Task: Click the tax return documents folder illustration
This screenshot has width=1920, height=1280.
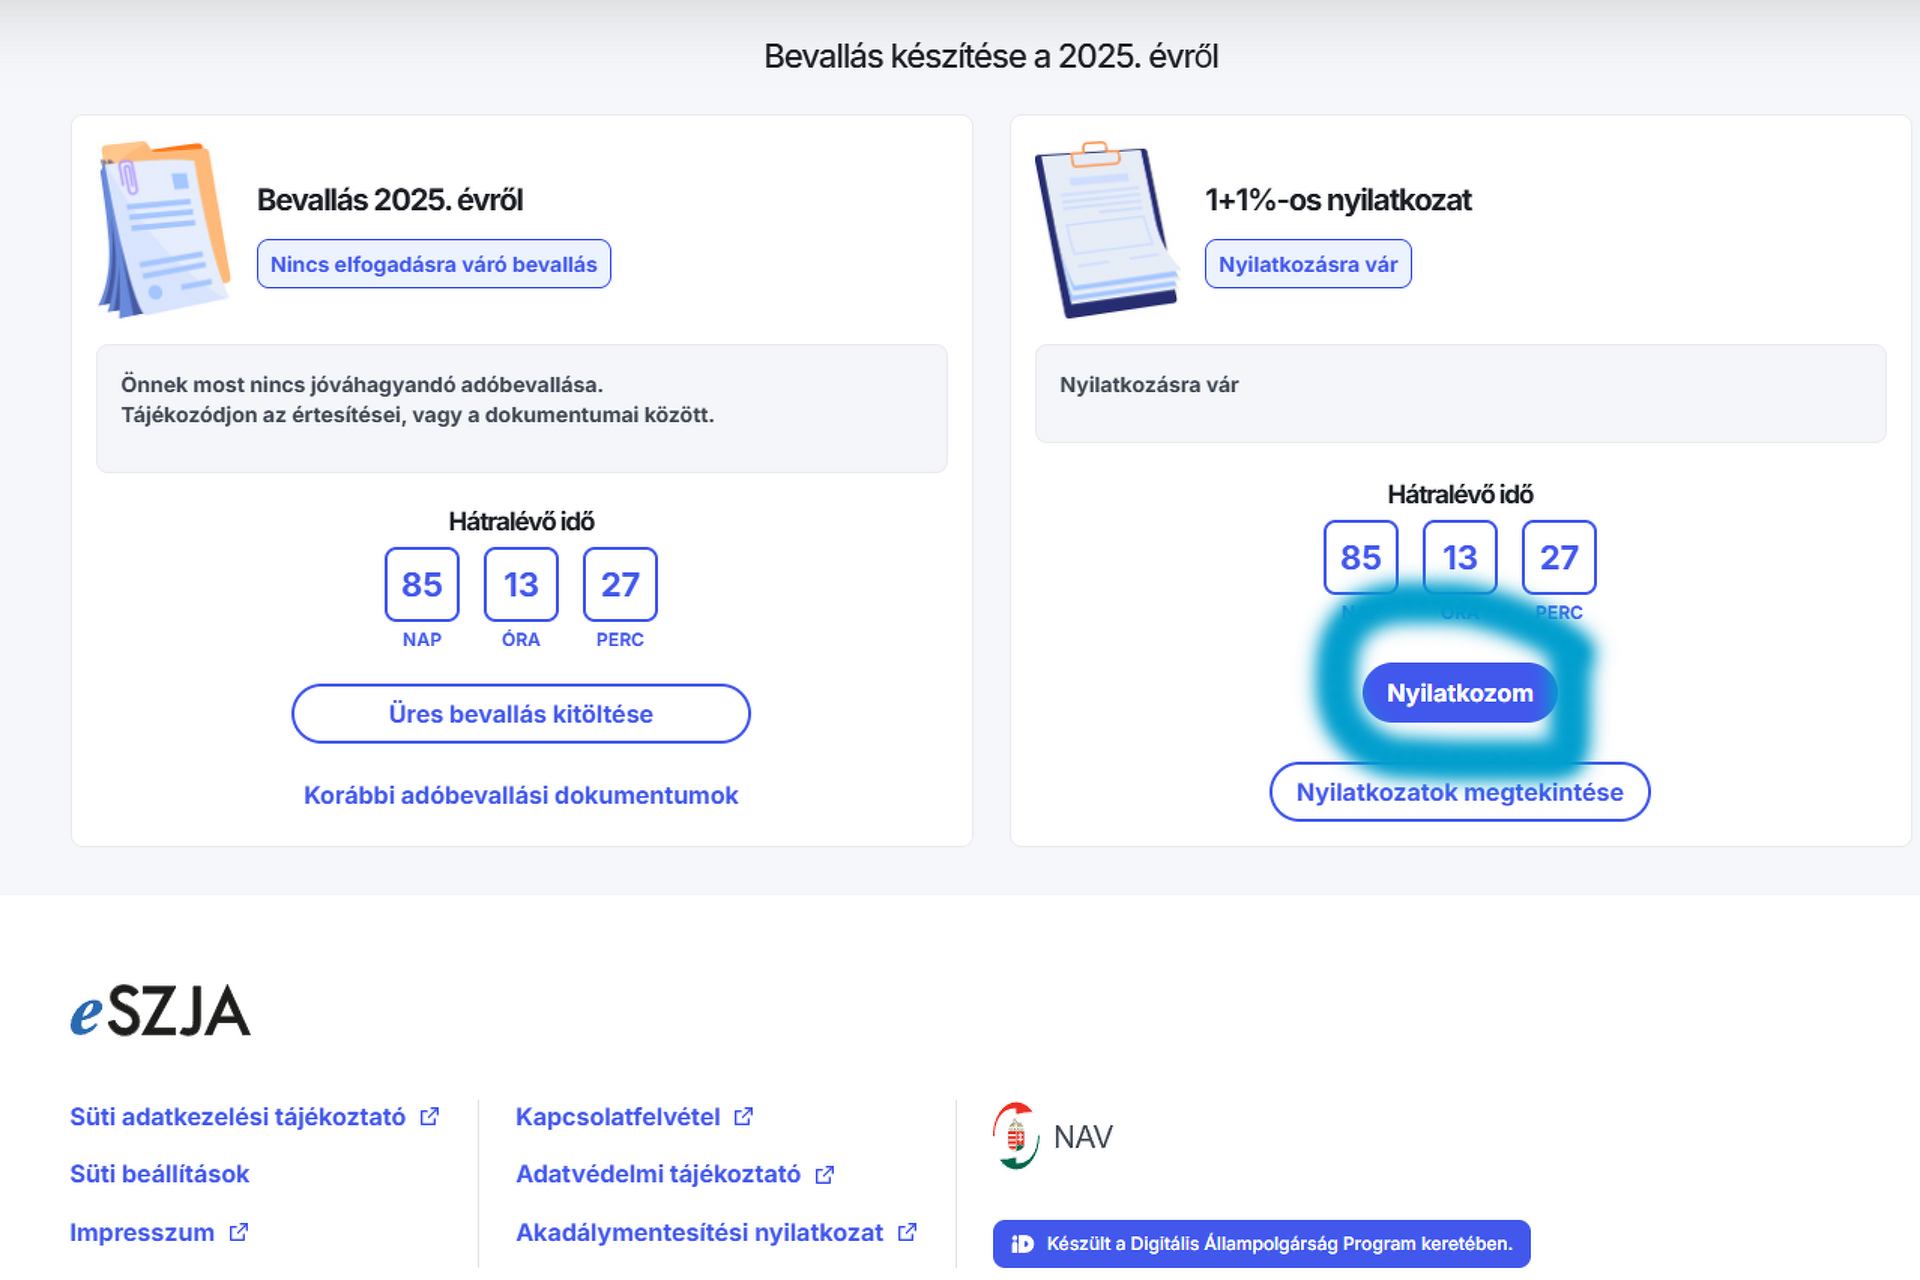Action: [x=165, y=229]
